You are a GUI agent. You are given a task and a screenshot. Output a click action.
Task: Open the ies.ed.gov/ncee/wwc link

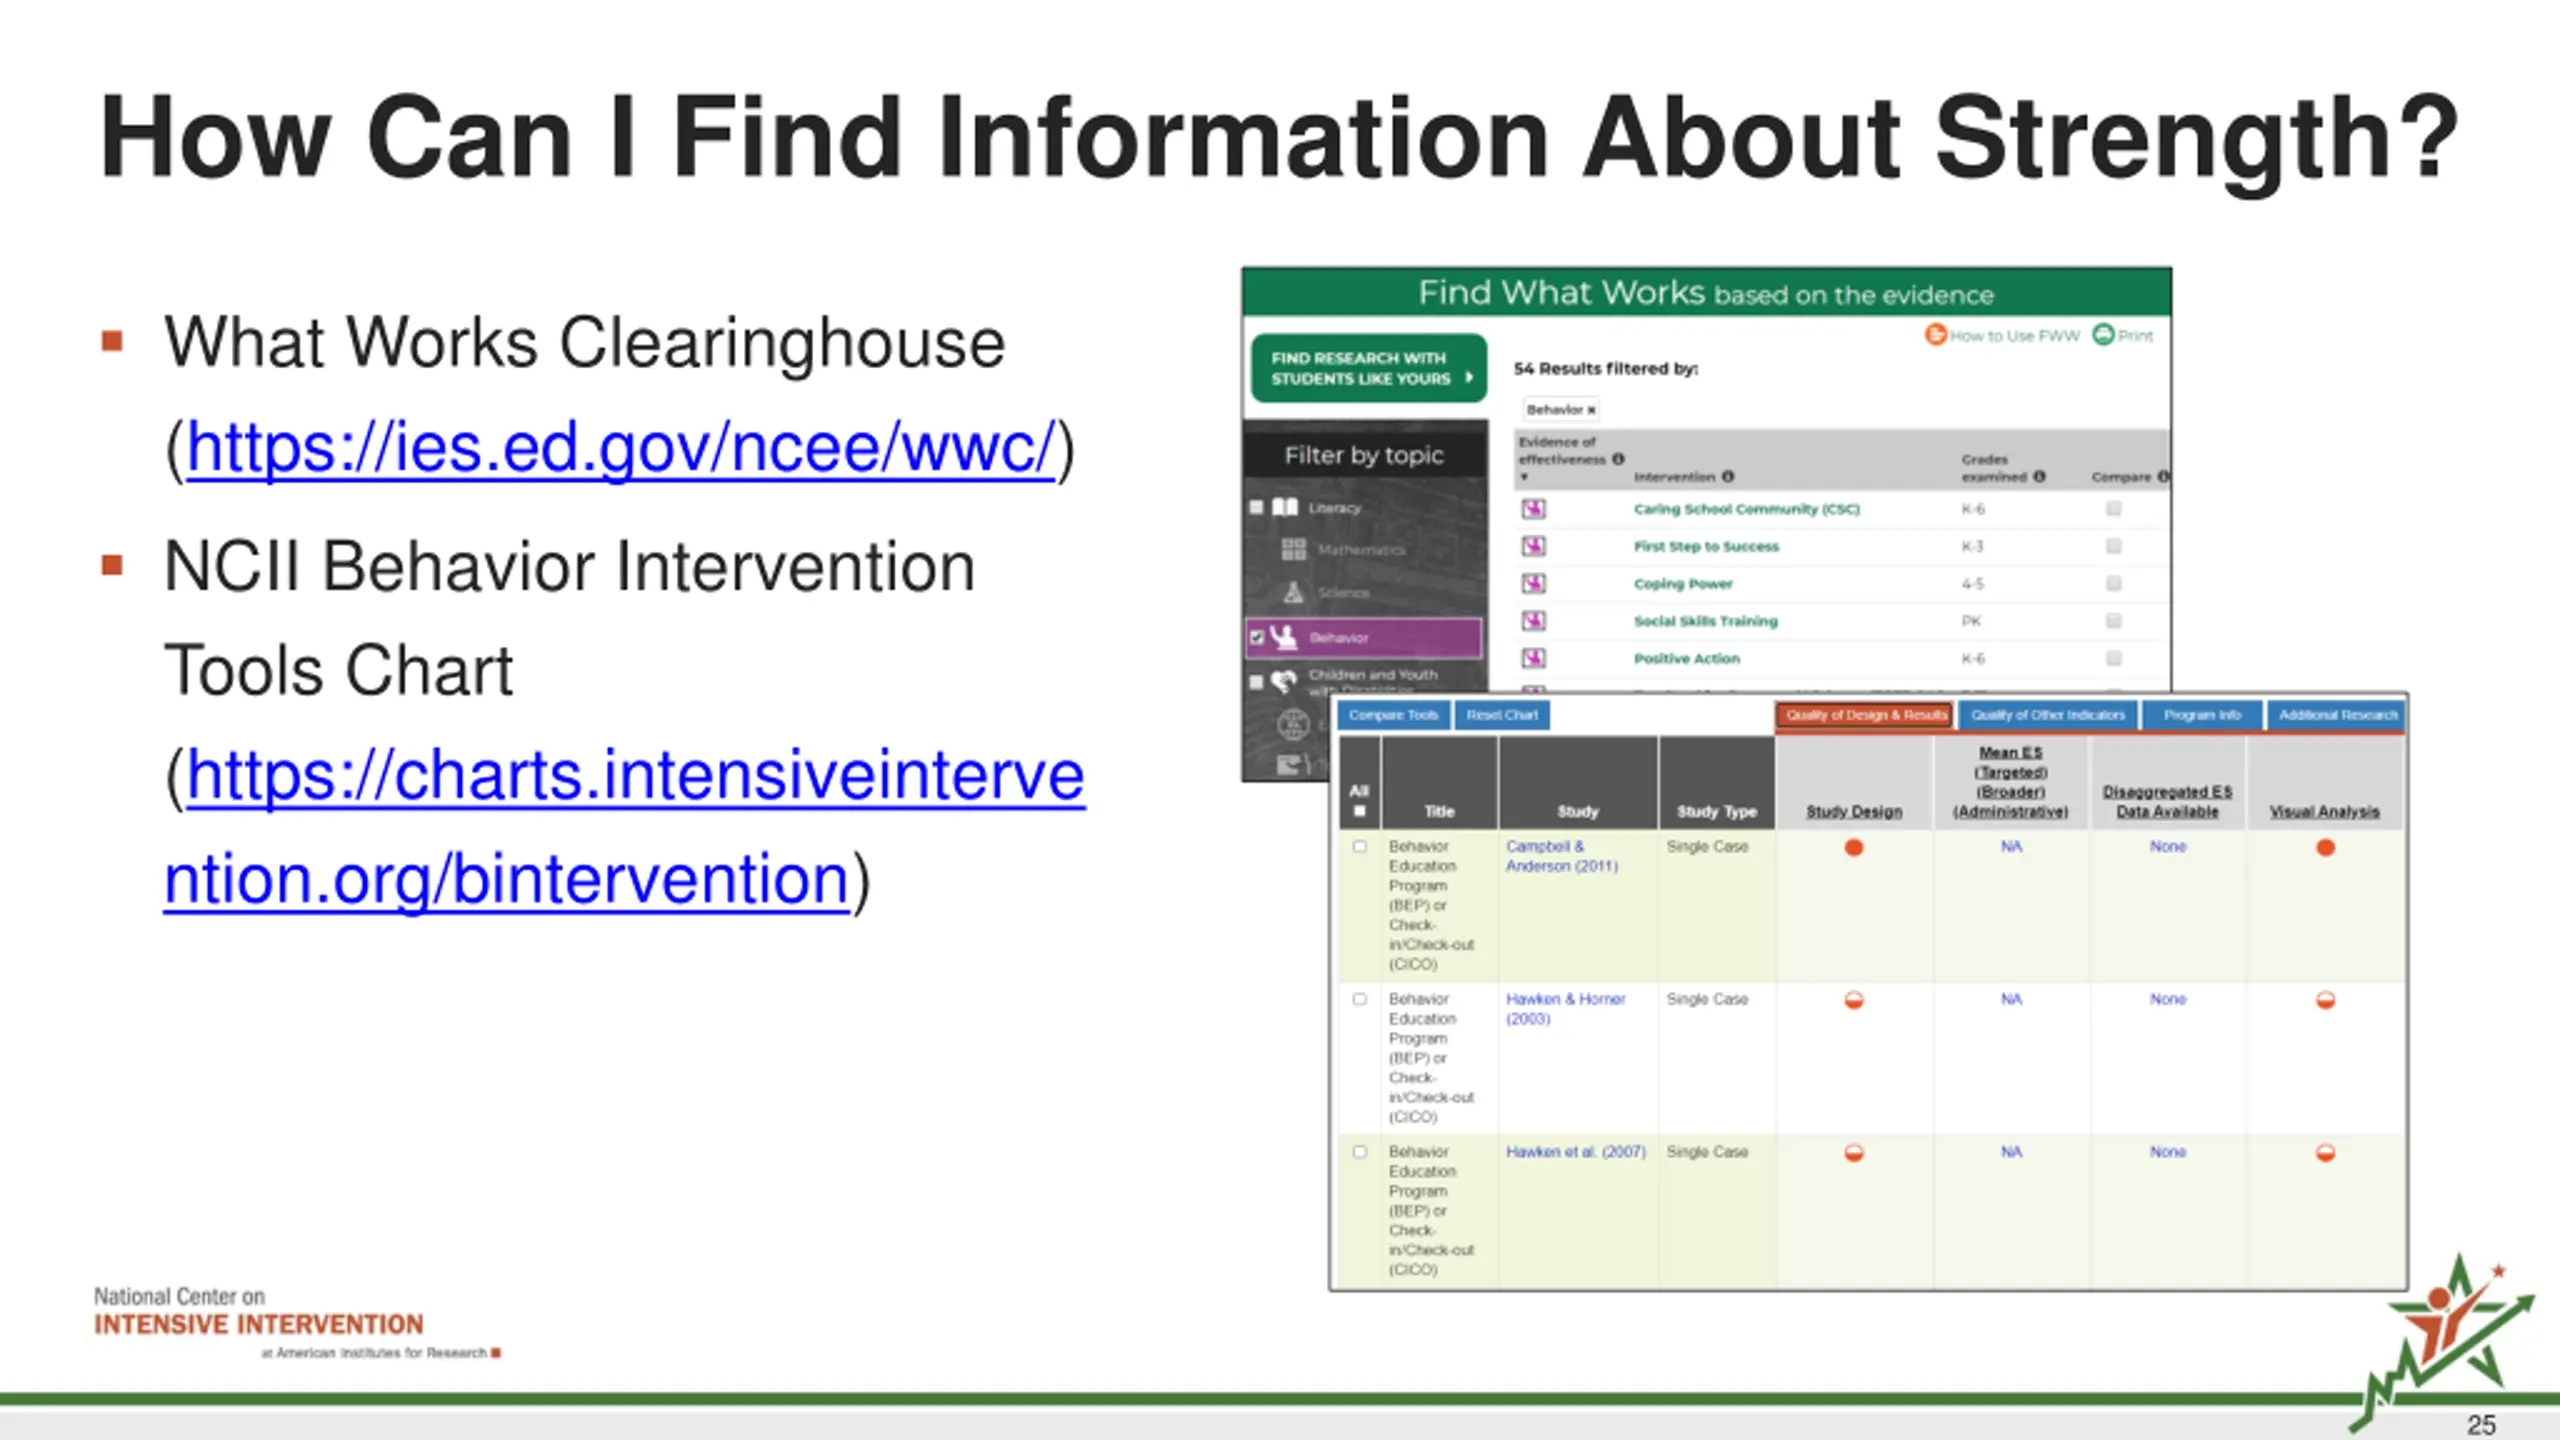tap(620, 447)
